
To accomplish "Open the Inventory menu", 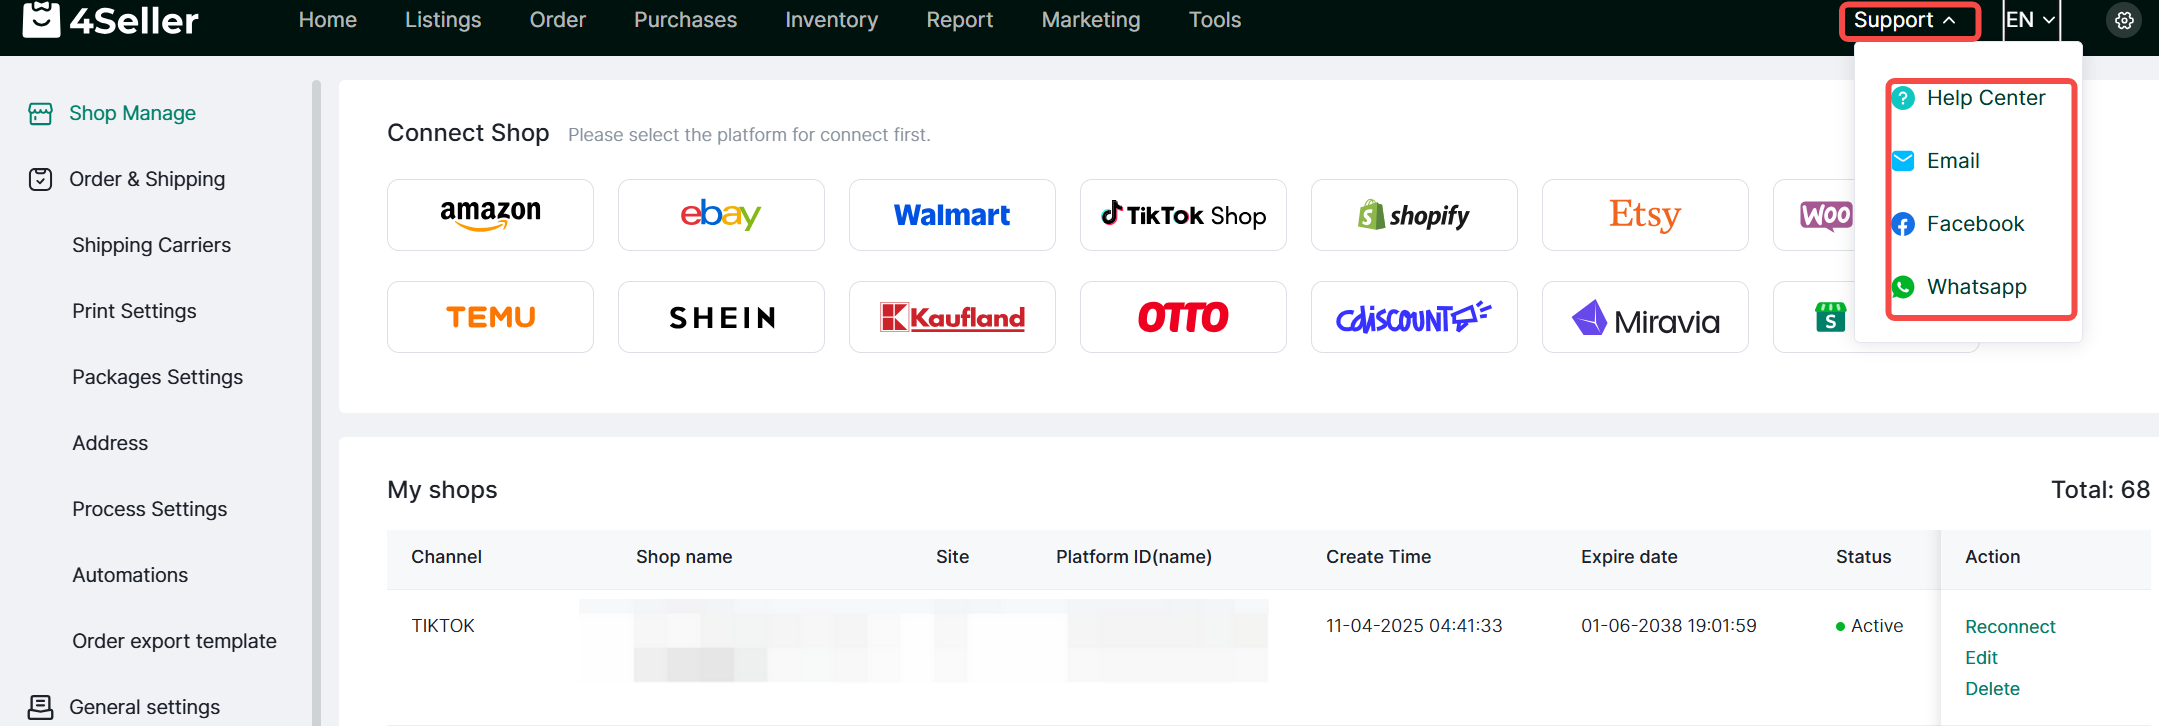I will 831,20.
